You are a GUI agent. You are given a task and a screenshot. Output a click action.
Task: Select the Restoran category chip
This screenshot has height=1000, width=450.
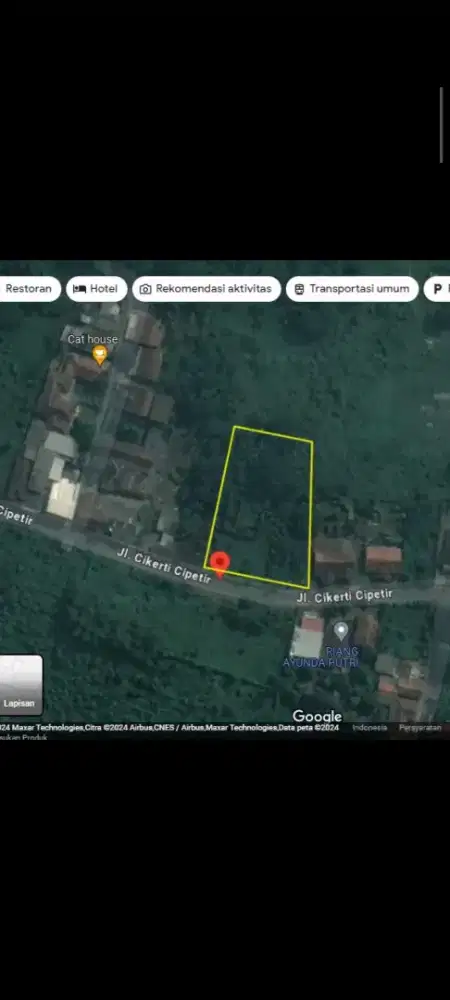click(29, 288)
